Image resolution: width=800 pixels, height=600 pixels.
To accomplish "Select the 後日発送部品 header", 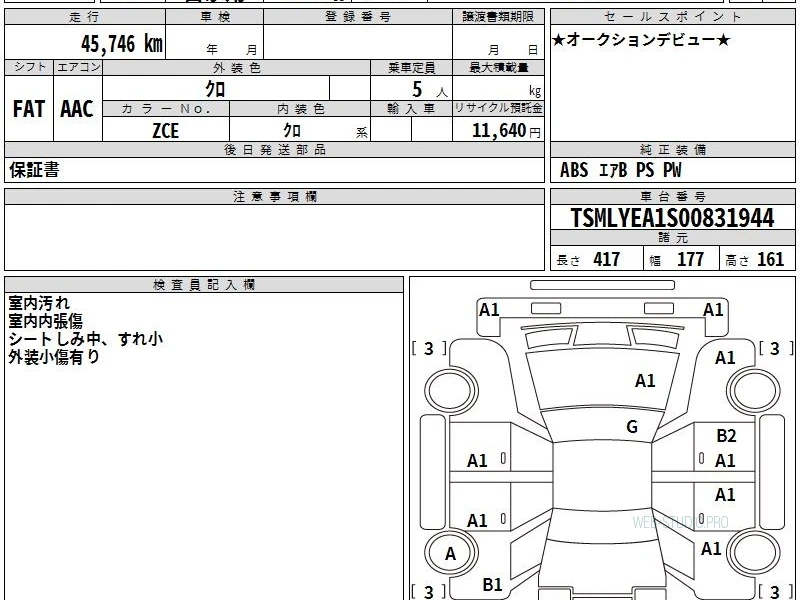I will click(274, 149).
